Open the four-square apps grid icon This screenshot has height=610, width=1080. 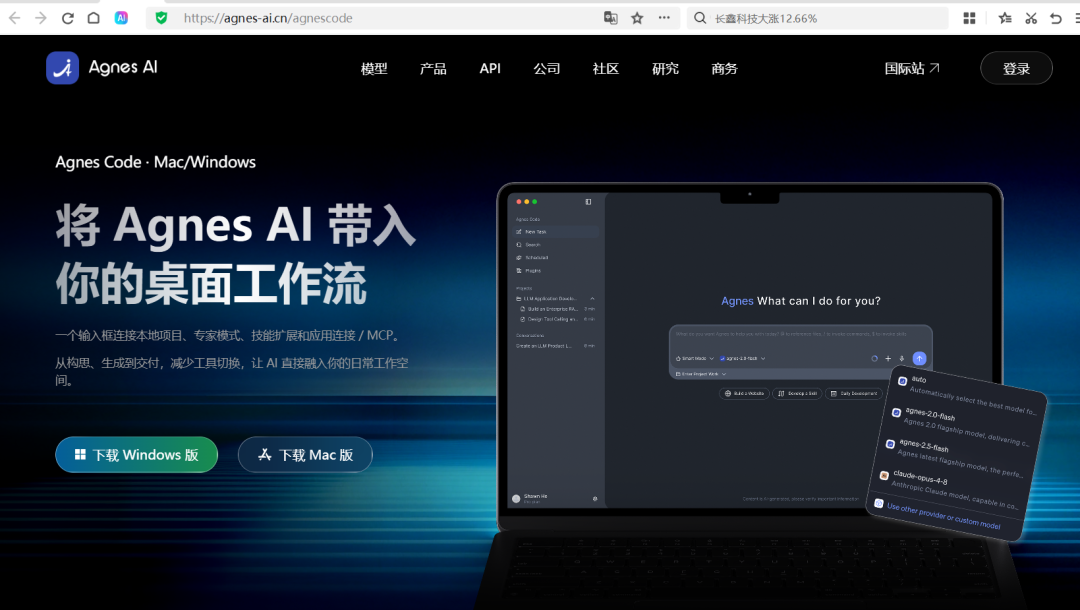969,18
